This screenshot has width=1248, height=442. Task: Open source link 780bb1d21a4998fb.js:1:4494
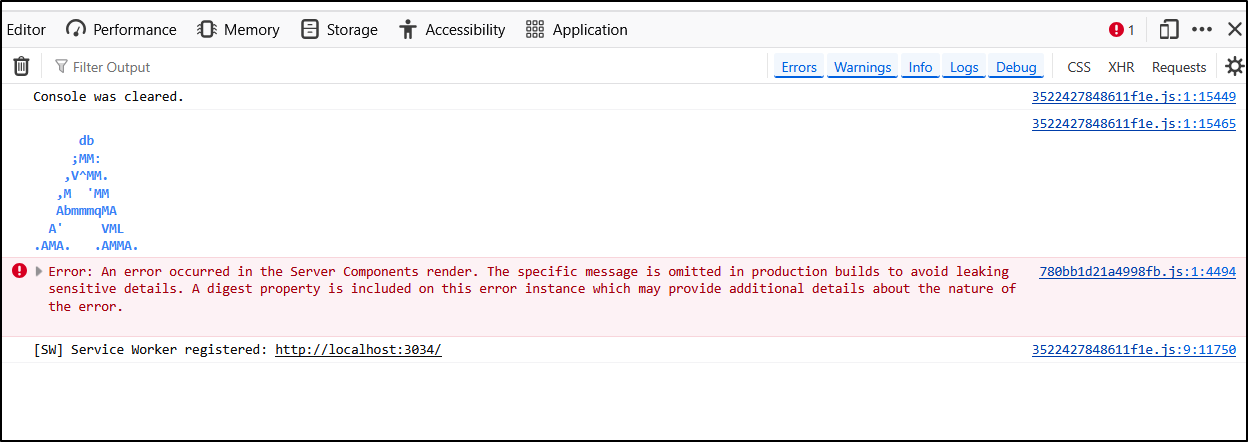pos(1137,271)
